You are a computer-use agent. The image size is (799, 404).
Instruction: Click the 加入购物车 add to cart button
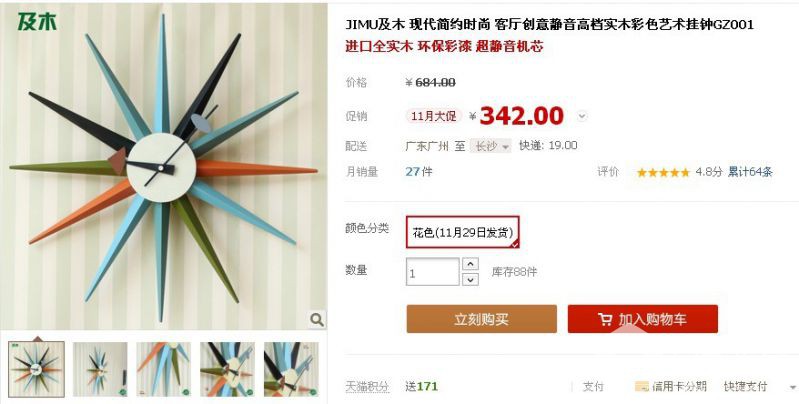tap(643, 319)
